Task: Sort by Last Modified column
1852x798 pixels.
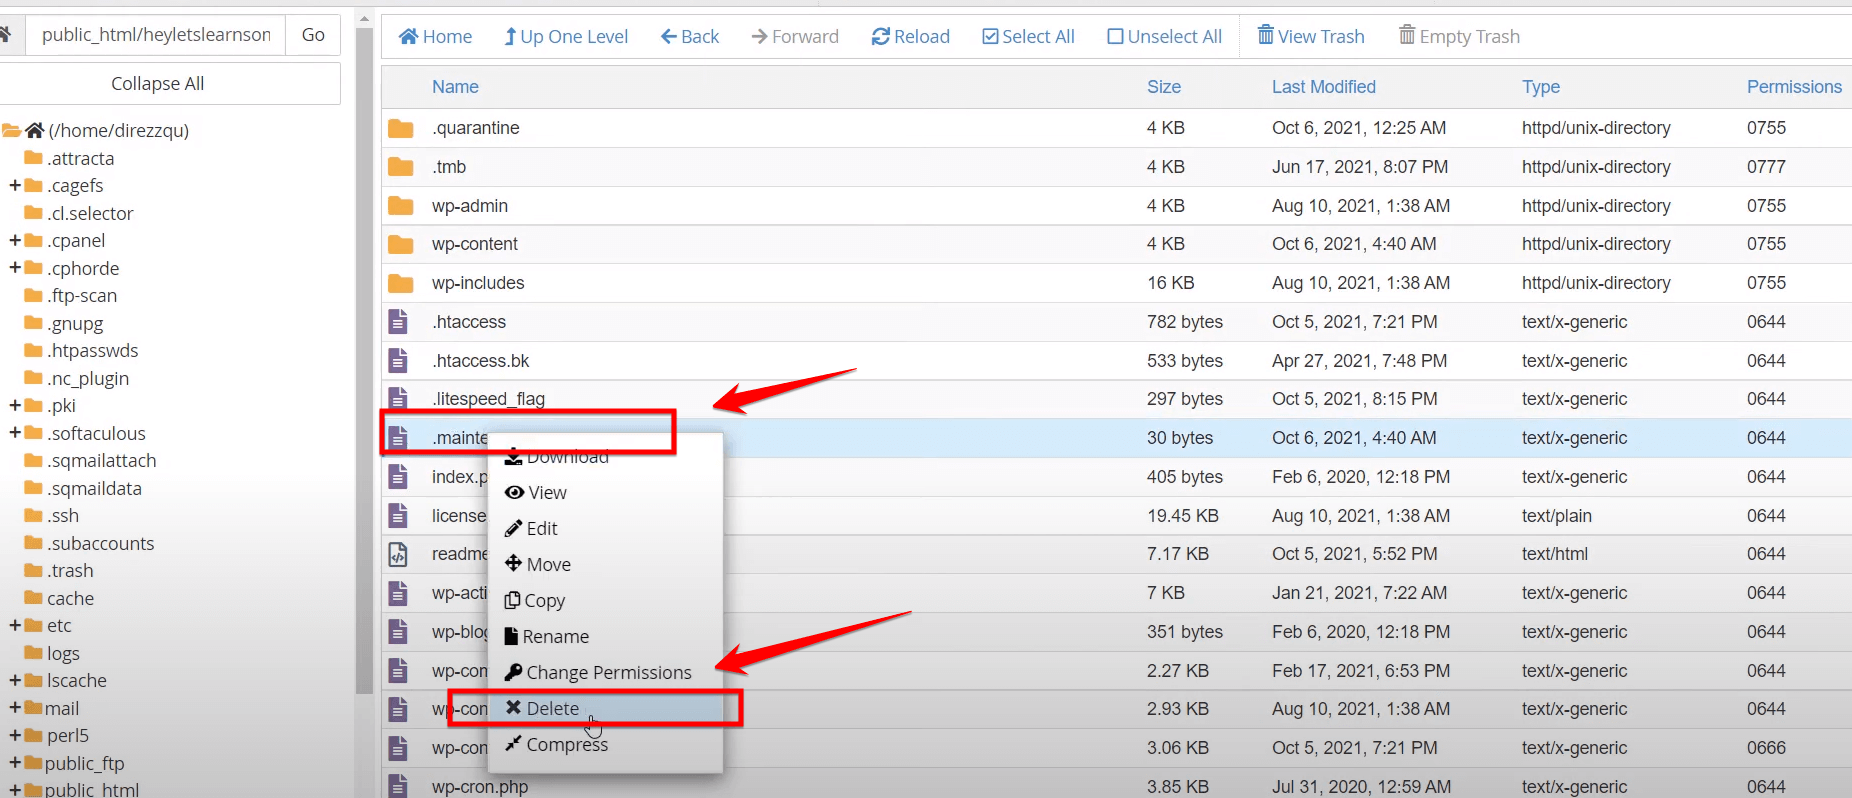Action: (x=1324, y=87)
